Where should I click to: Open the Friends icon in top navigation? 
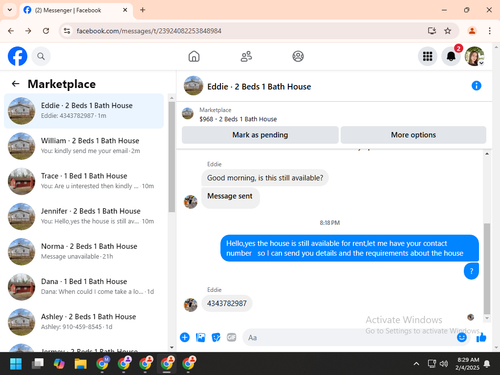click(x=246, y=56)
